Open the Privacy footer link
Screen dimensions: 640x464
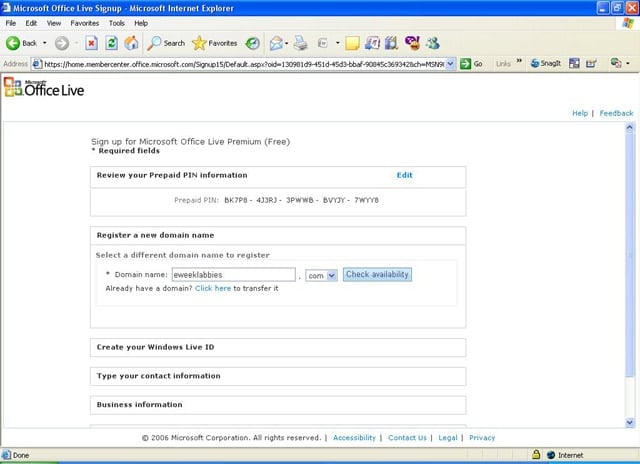coord(482,437)
